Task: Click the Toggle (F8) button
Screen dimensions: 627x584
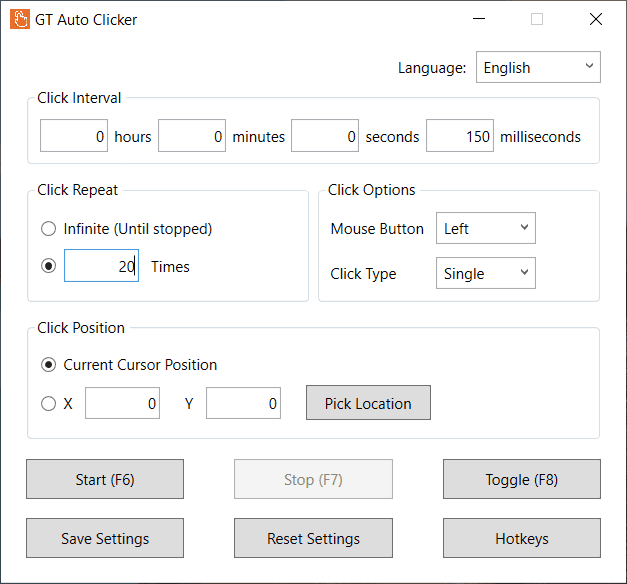Action: coord(521,479)
